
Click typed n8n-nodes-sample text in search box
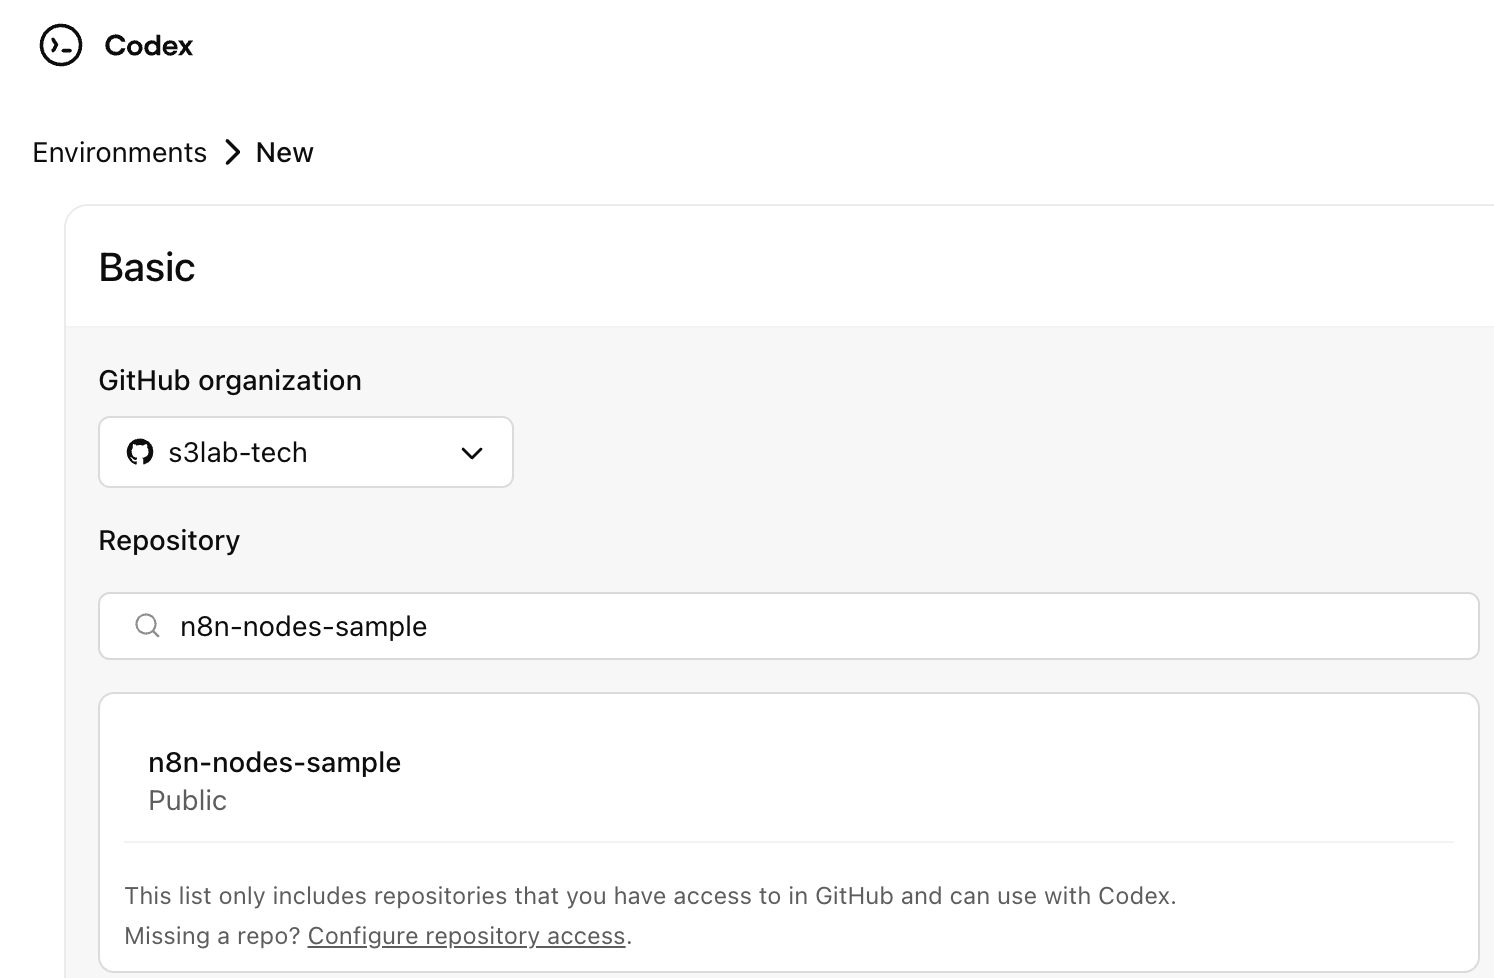click(x=303, y=626)
